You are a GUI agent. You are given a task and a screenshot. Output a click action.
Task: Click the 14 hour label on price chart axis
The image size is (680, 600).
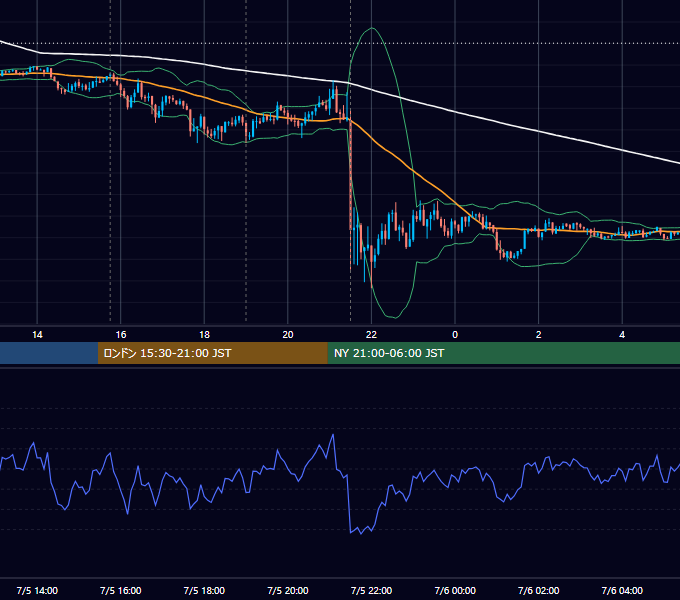[x=37, y=335]
